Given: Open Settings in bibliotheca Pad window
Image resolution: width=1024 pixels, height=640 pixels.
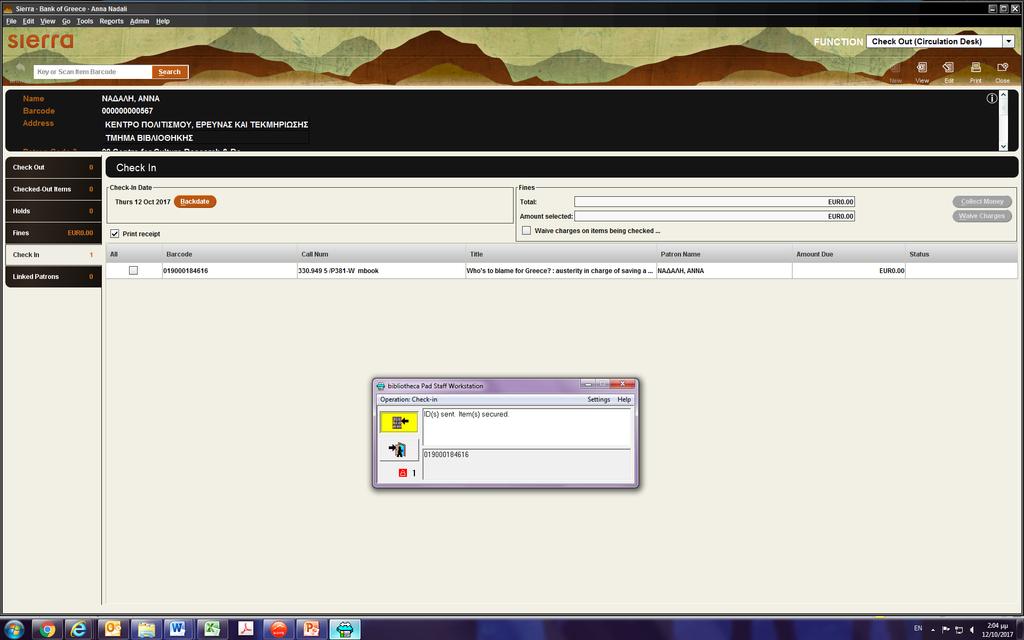Looking at the screenshot, I should click(x=598, y=399).
